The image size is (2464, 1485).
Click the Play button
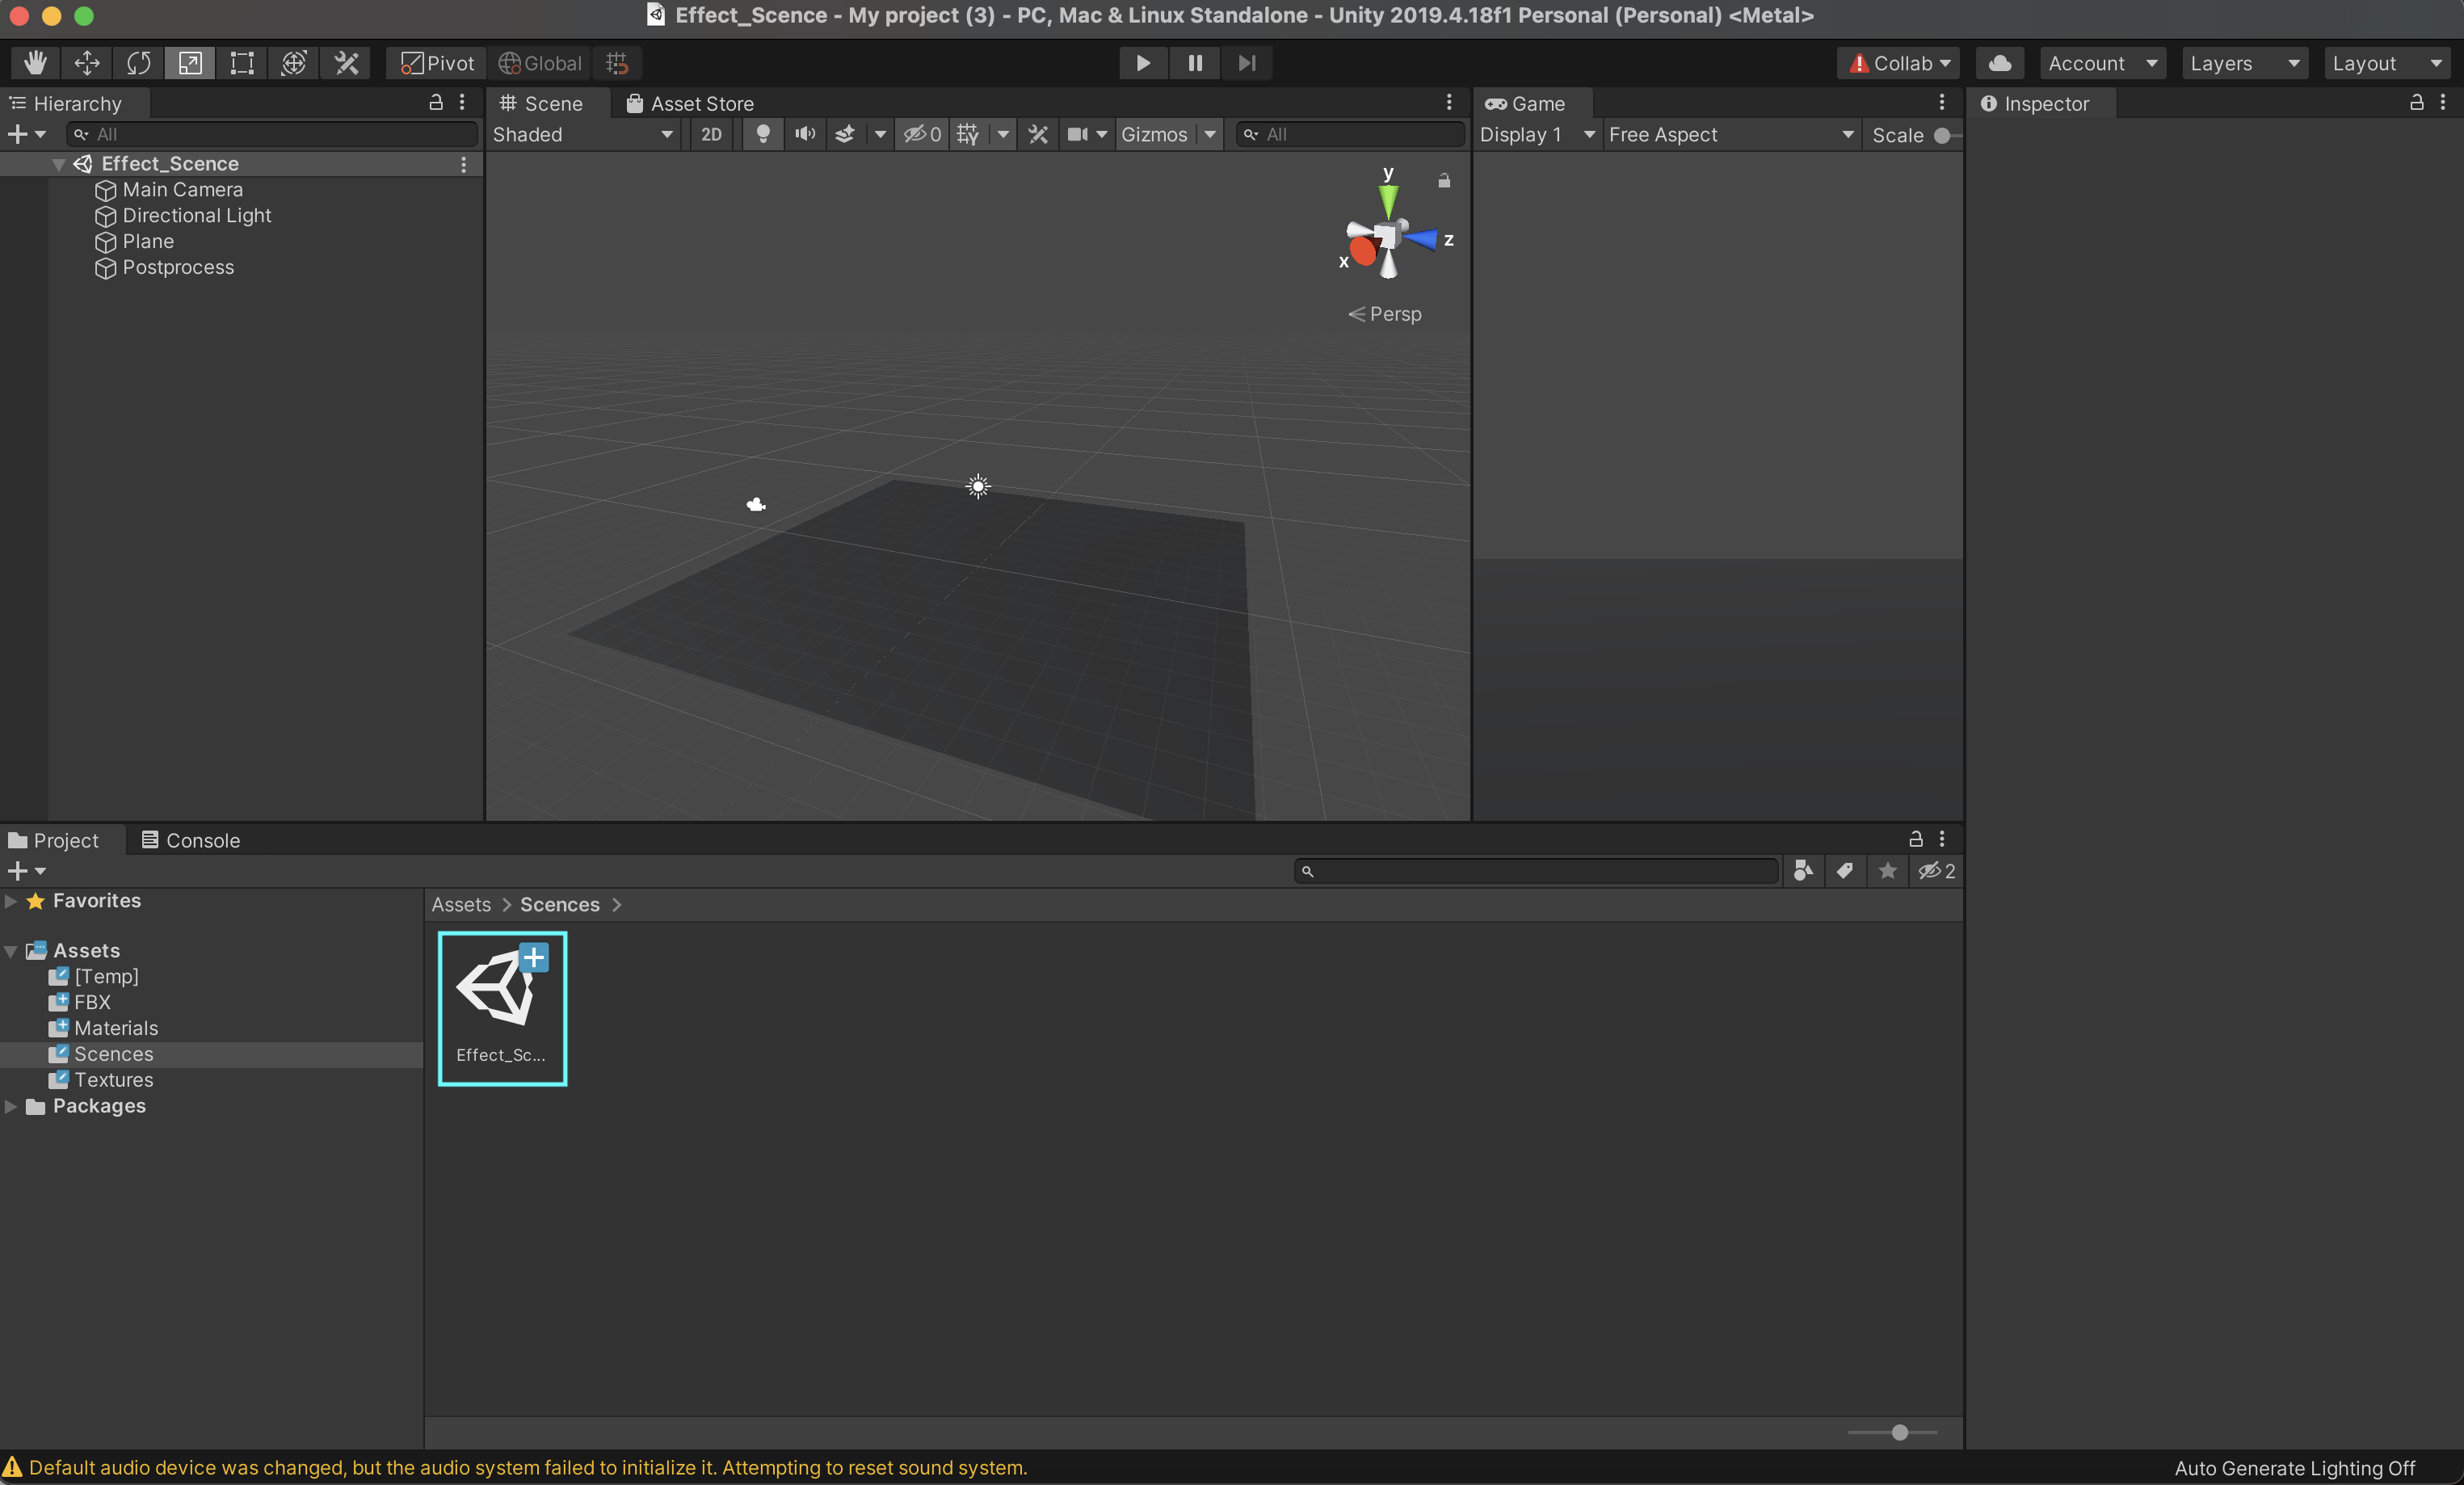(x=1142, y=63)
